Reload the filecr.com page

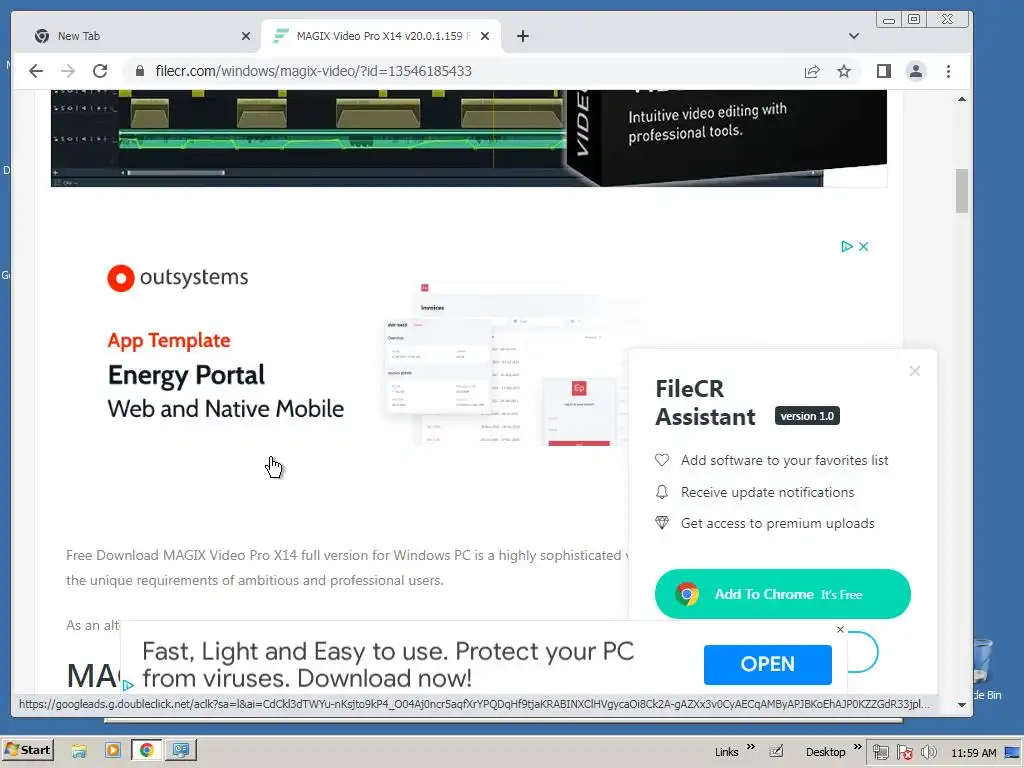click(x=100, y=71)
